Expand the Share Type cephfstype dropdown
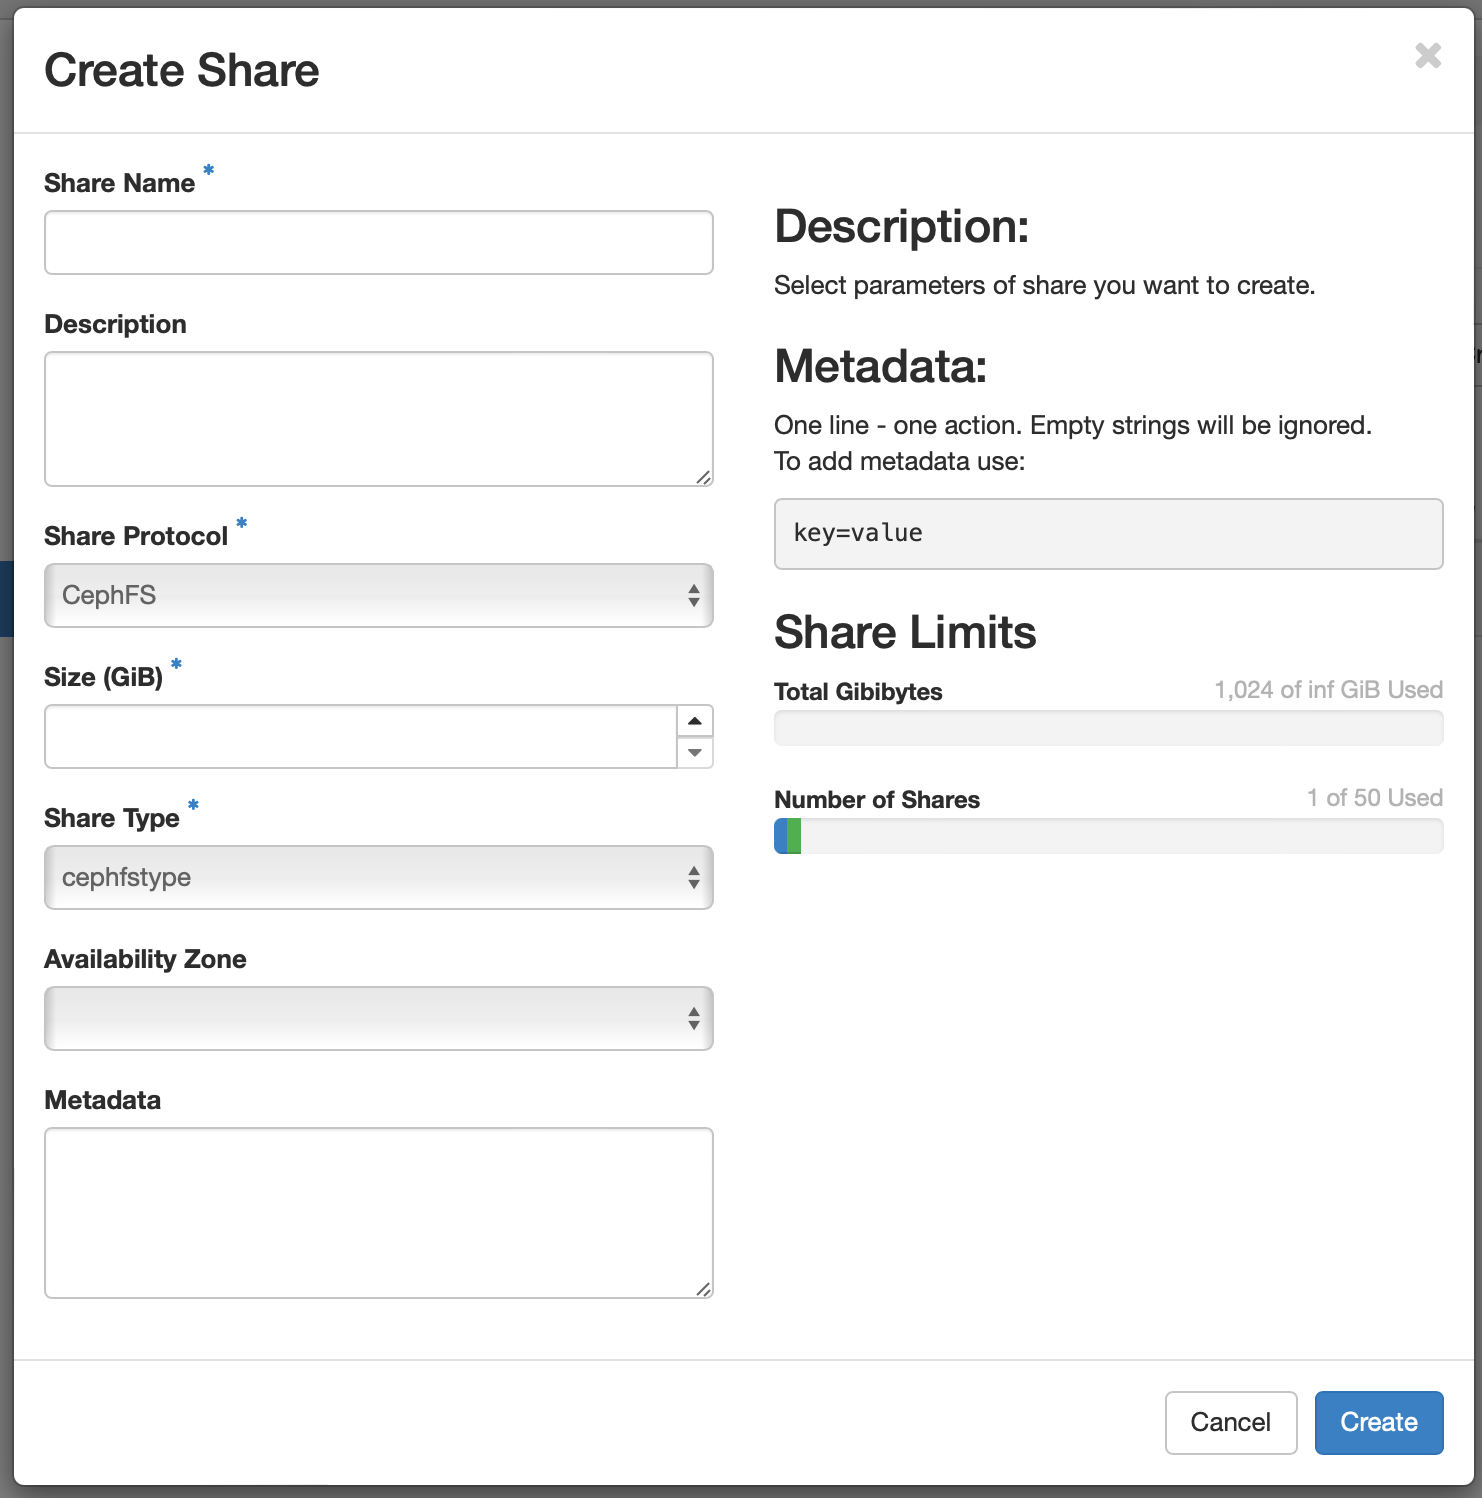Image resolution: width=1482 pixels, height=1498 pixels. click(x=378, y=878)
